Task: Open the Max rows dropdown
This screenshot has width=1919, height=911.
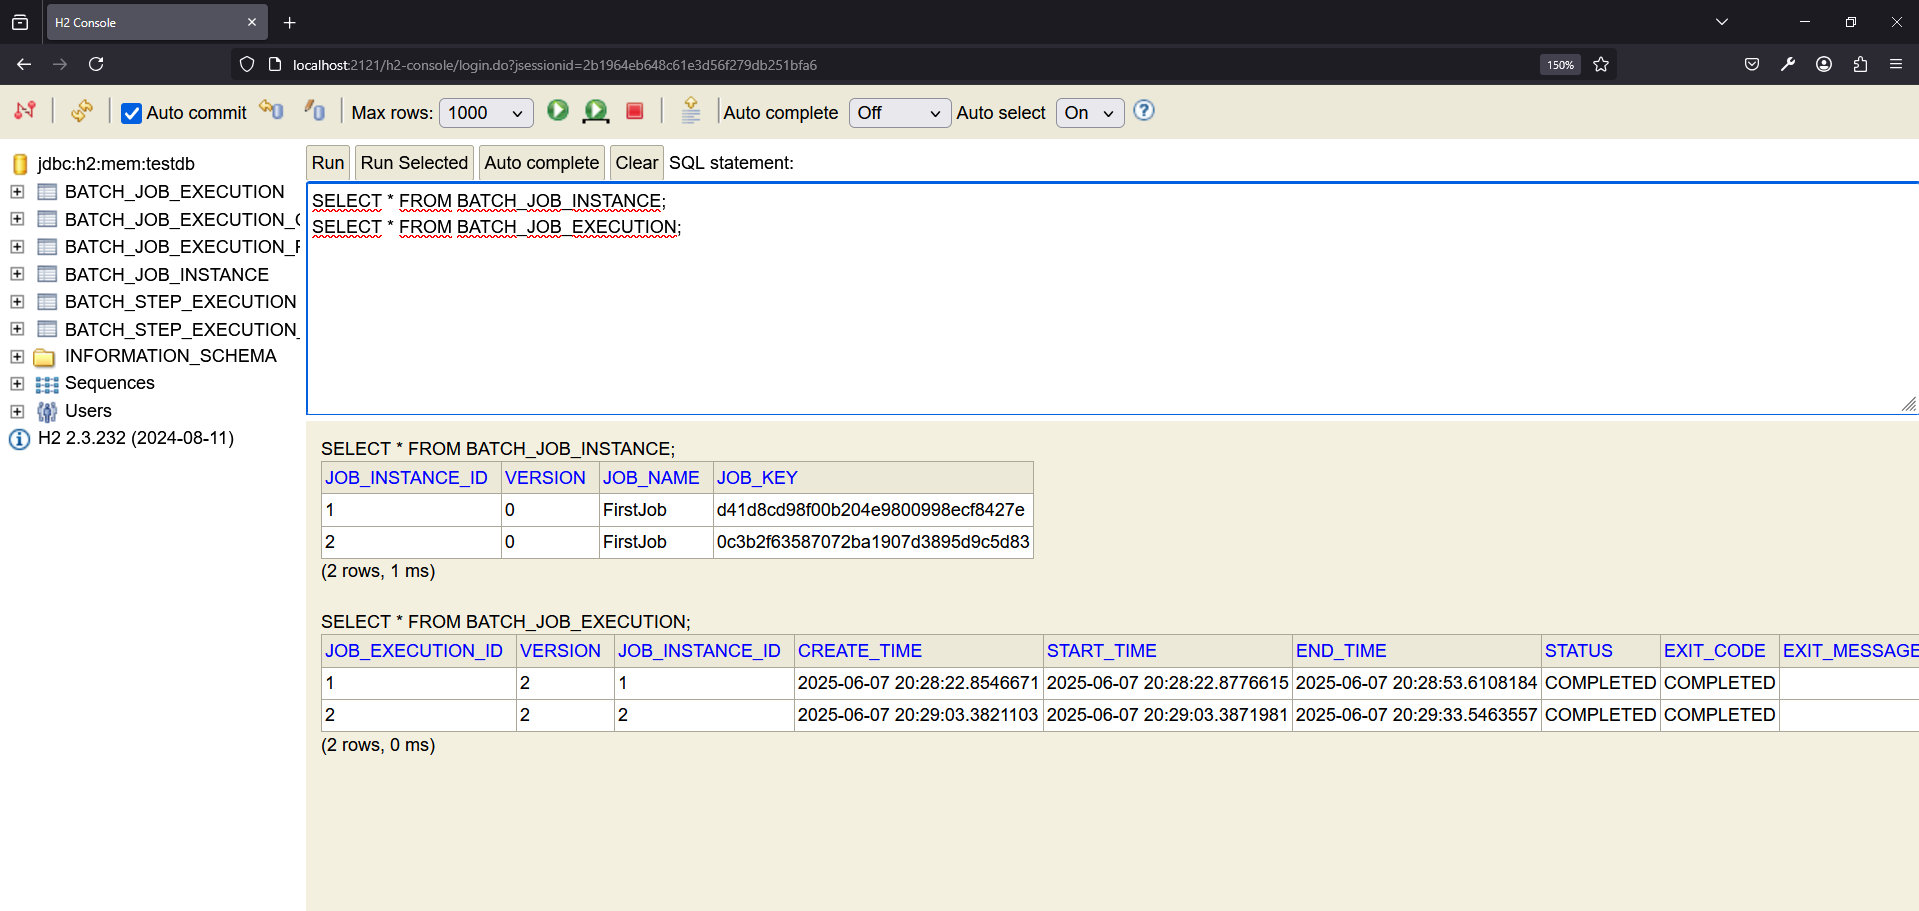Action: [486, 113]
